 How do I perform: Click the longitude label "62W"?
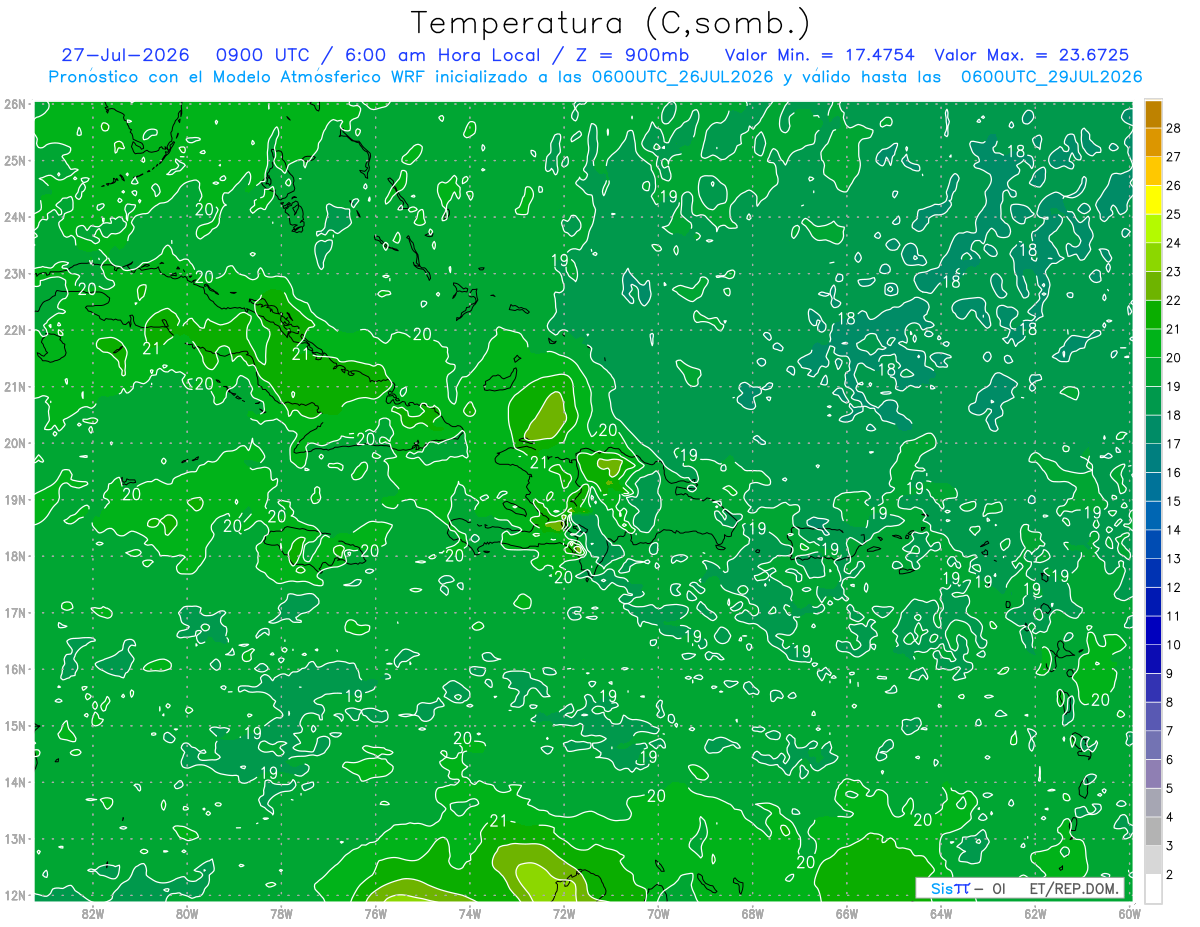(1035, 913)
